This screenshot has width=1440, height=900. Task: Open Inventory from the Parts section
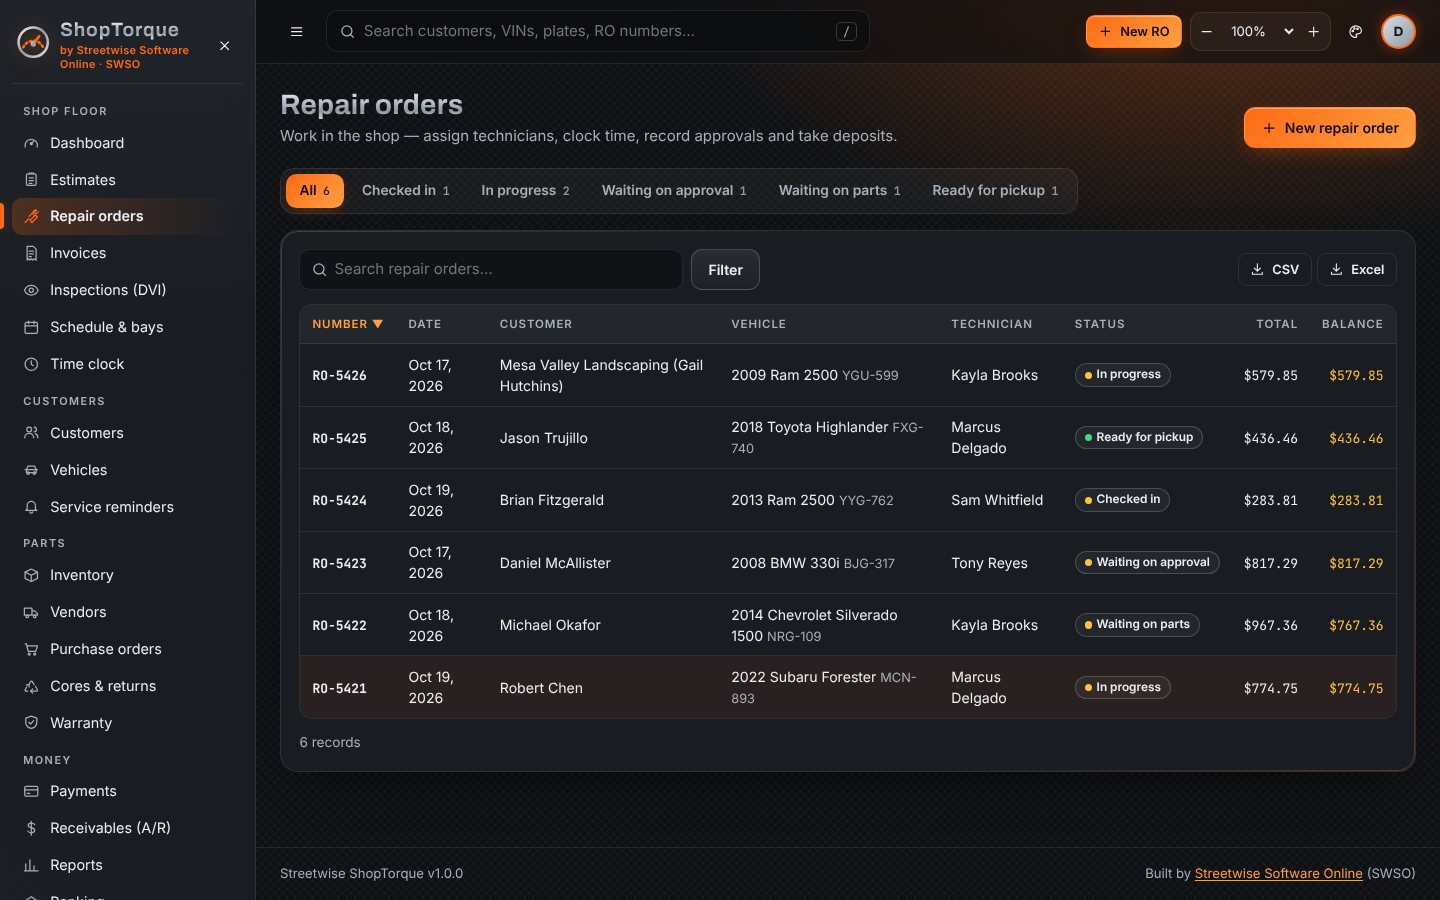click(x=127, y=575)
